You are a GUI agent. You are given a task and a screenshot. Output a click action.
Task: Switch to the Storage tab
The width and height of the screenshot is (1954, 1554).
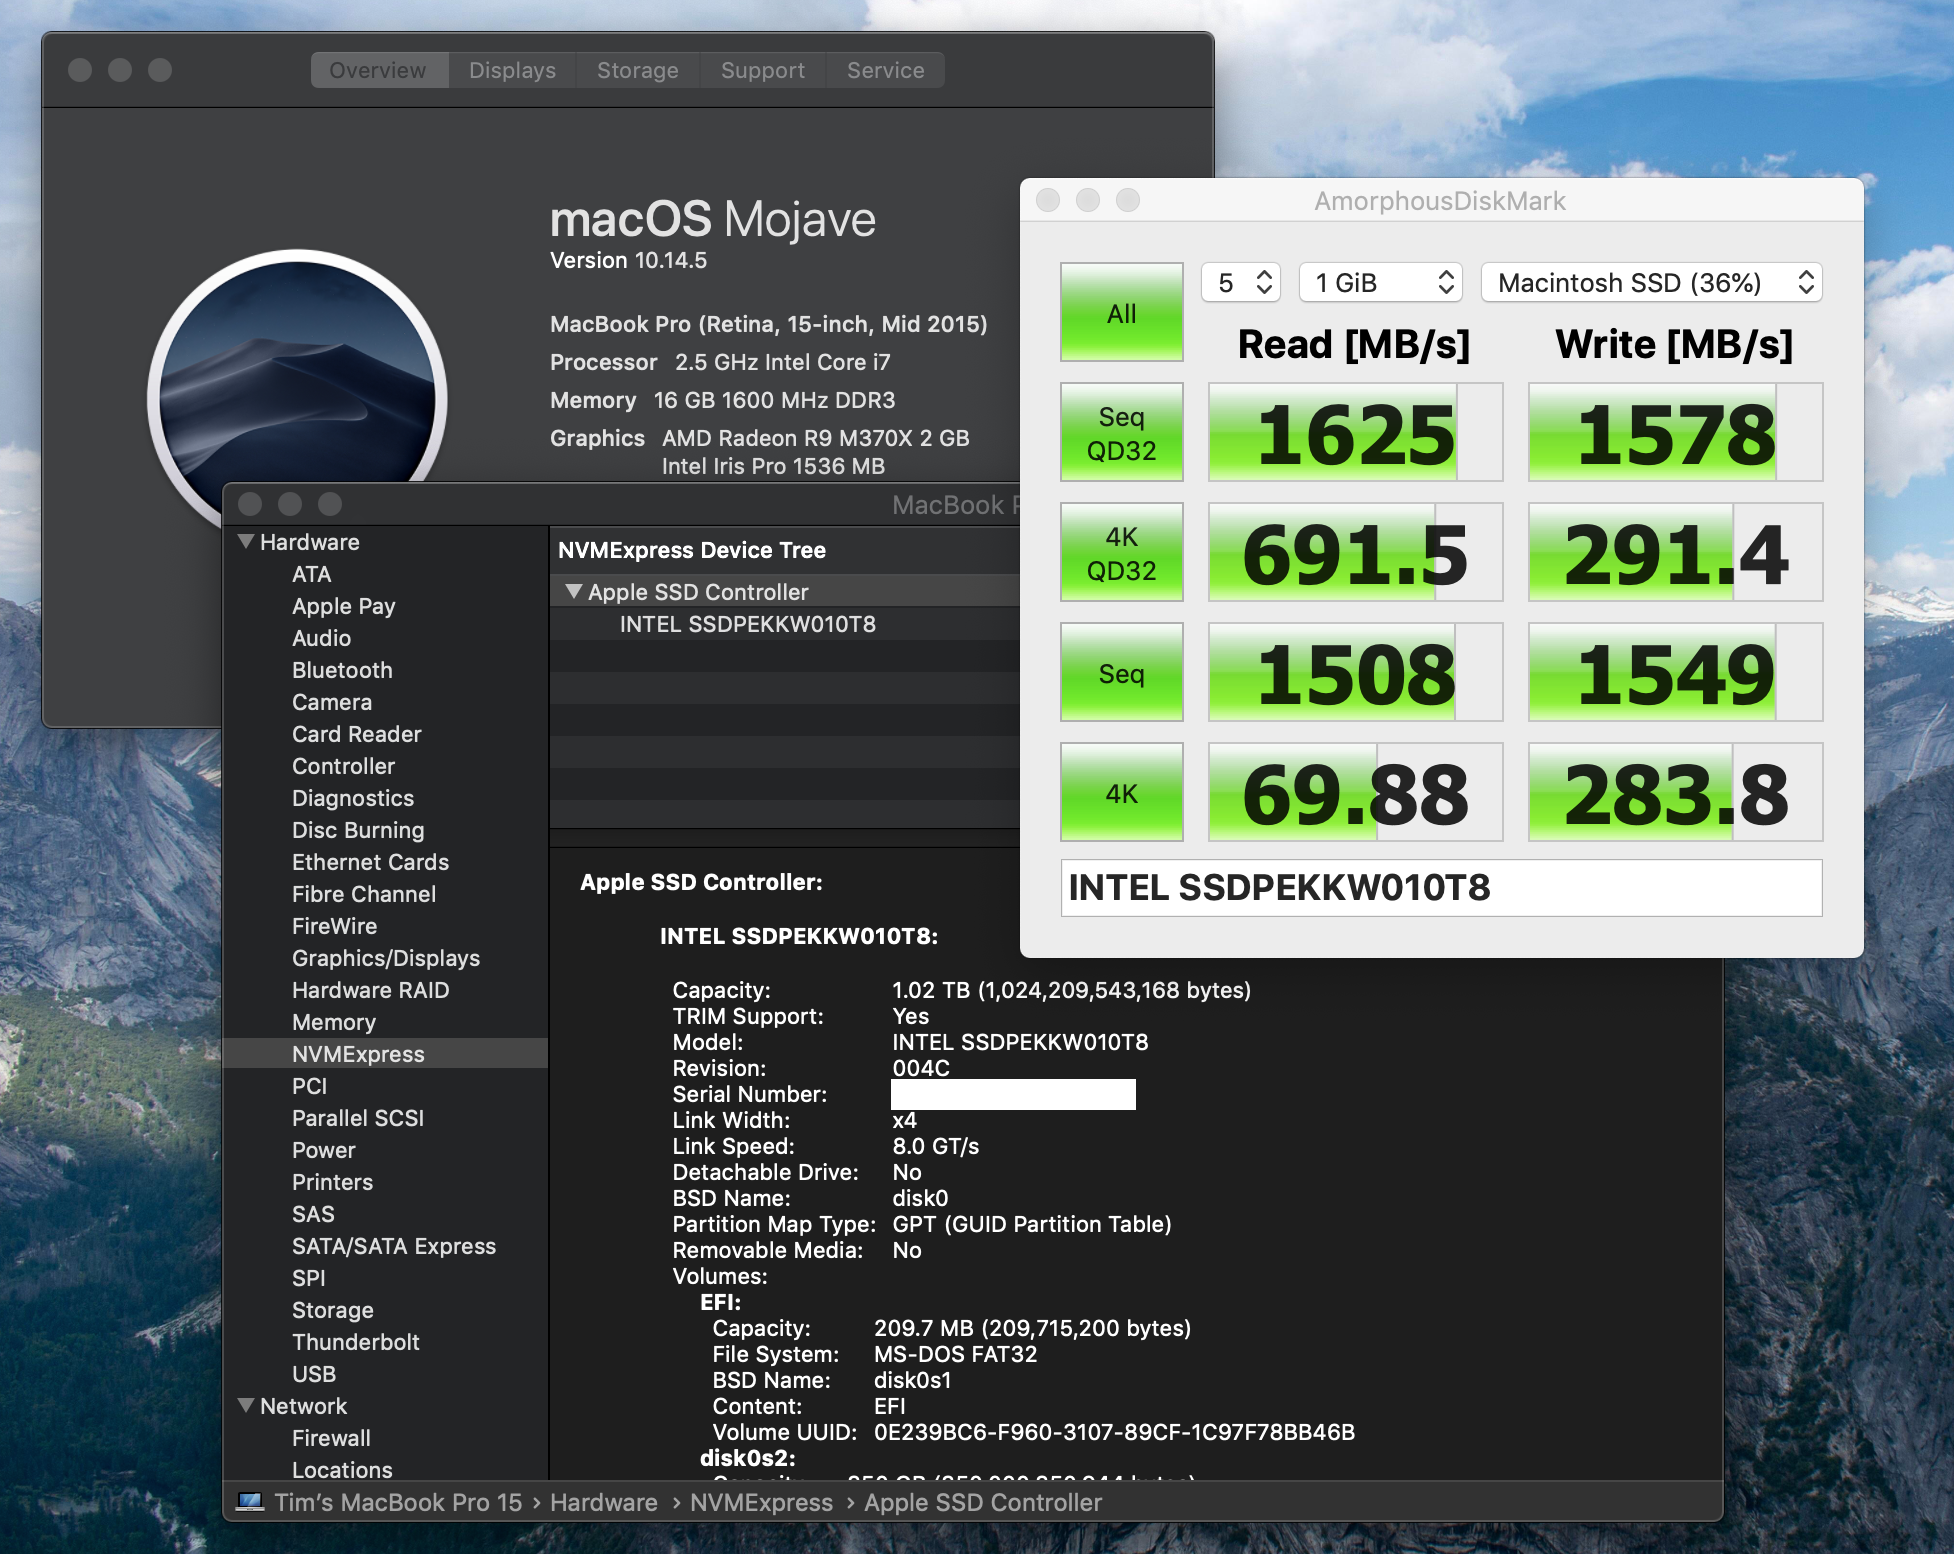click(x=637, y=70)
